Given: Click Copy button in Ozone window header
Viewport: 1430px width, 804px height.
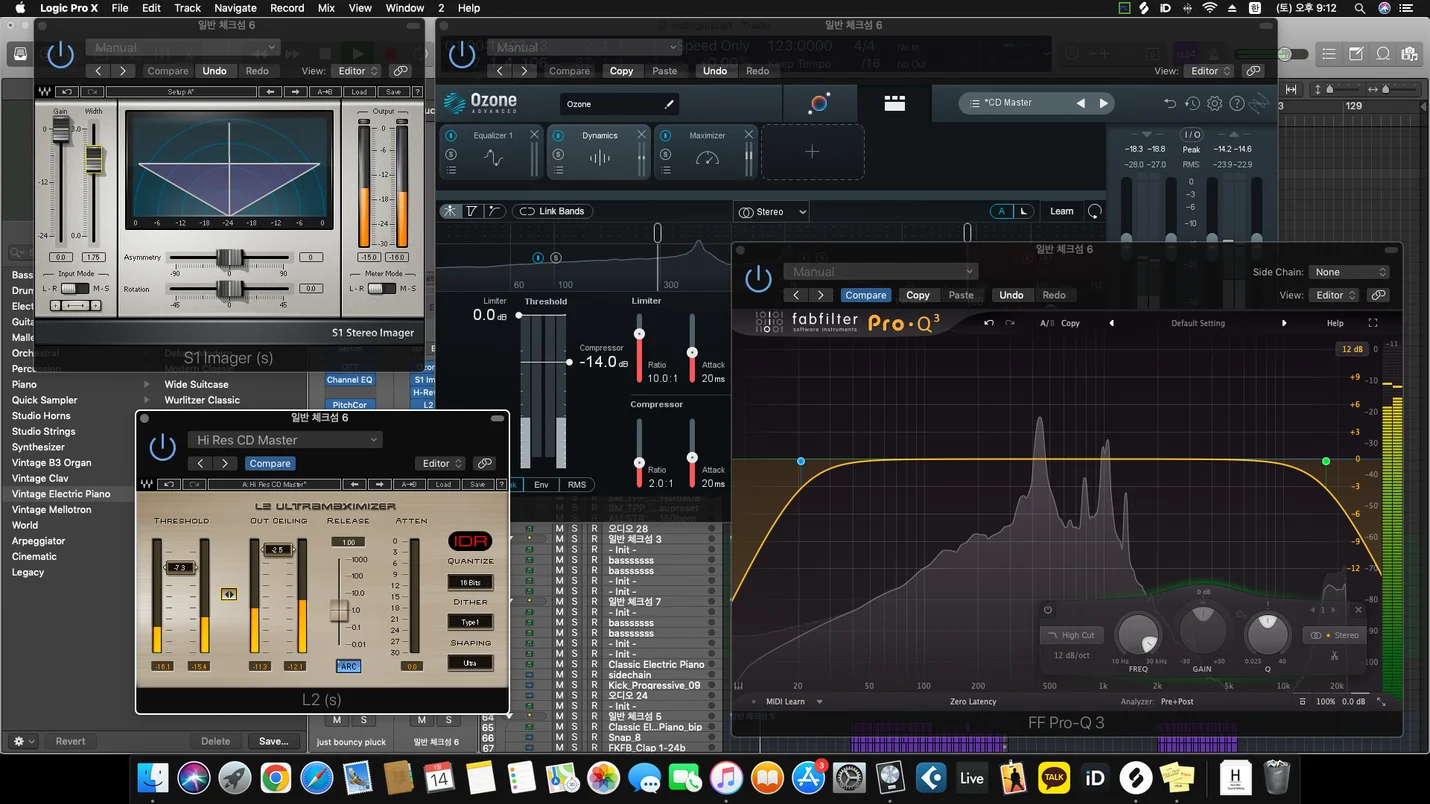Looking at the screenshot, I should tap(621, 71).
